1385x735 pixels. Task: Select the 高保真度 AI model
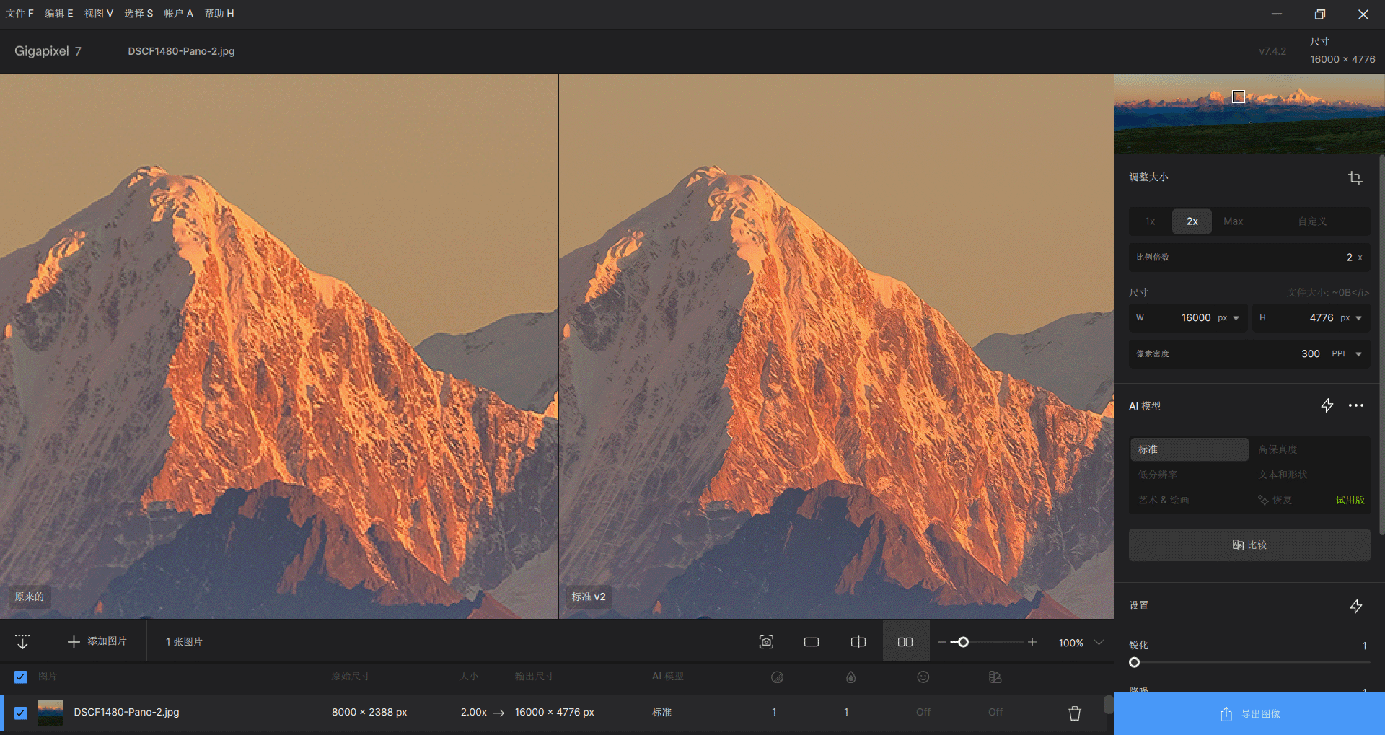click(1310, 450)
